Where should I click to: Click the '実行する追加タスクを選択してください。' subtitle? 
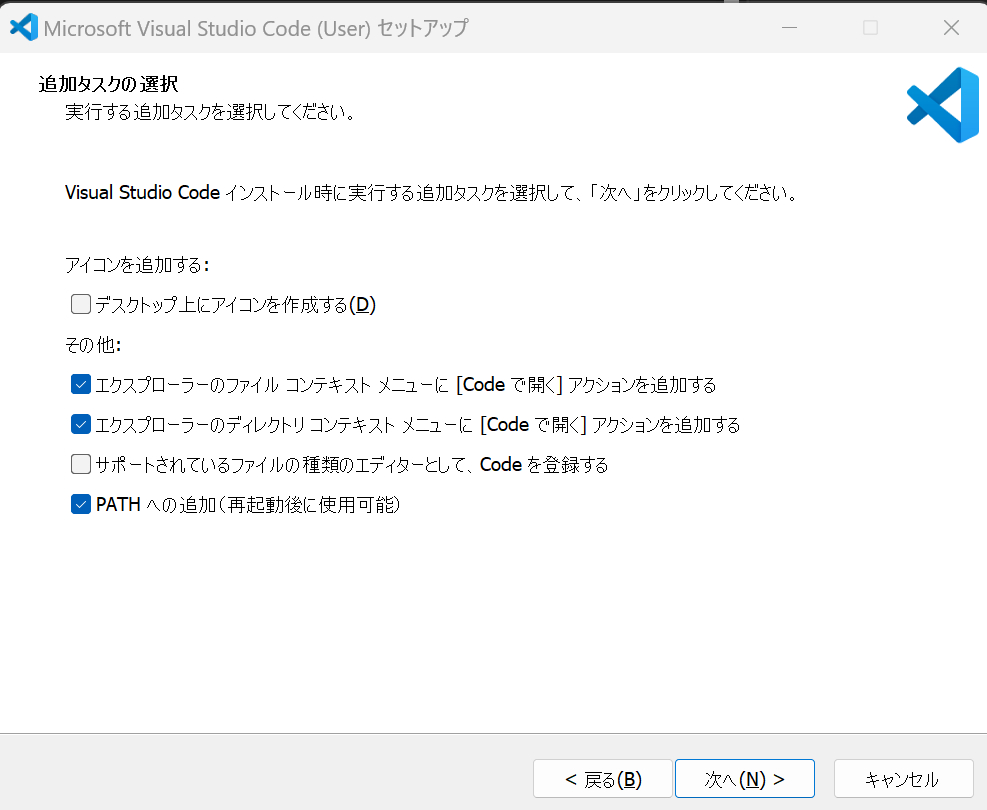pos(211,112)
